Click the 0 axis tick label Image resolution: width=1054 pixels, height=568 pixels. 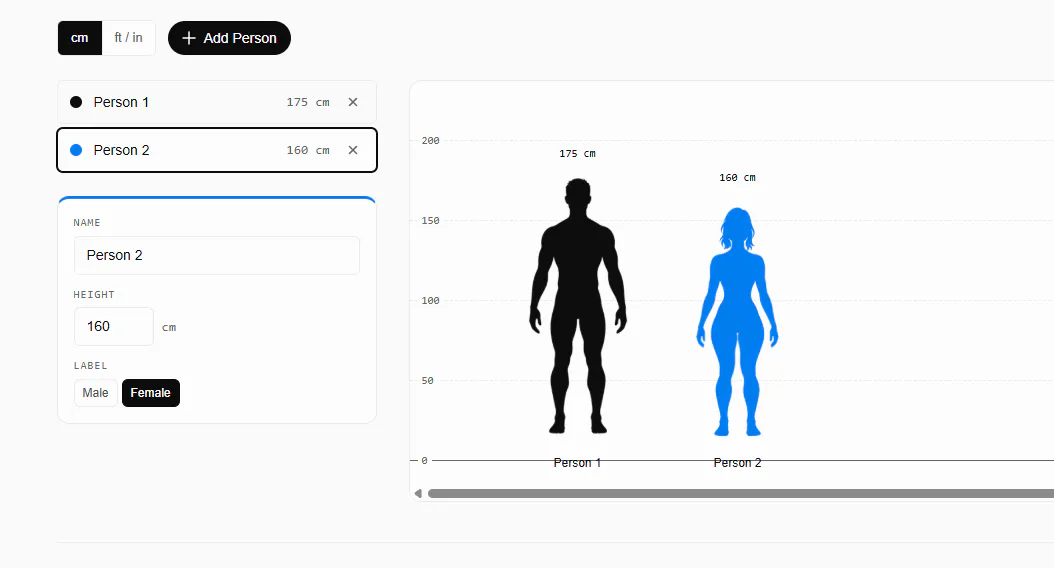coord(424,460)
